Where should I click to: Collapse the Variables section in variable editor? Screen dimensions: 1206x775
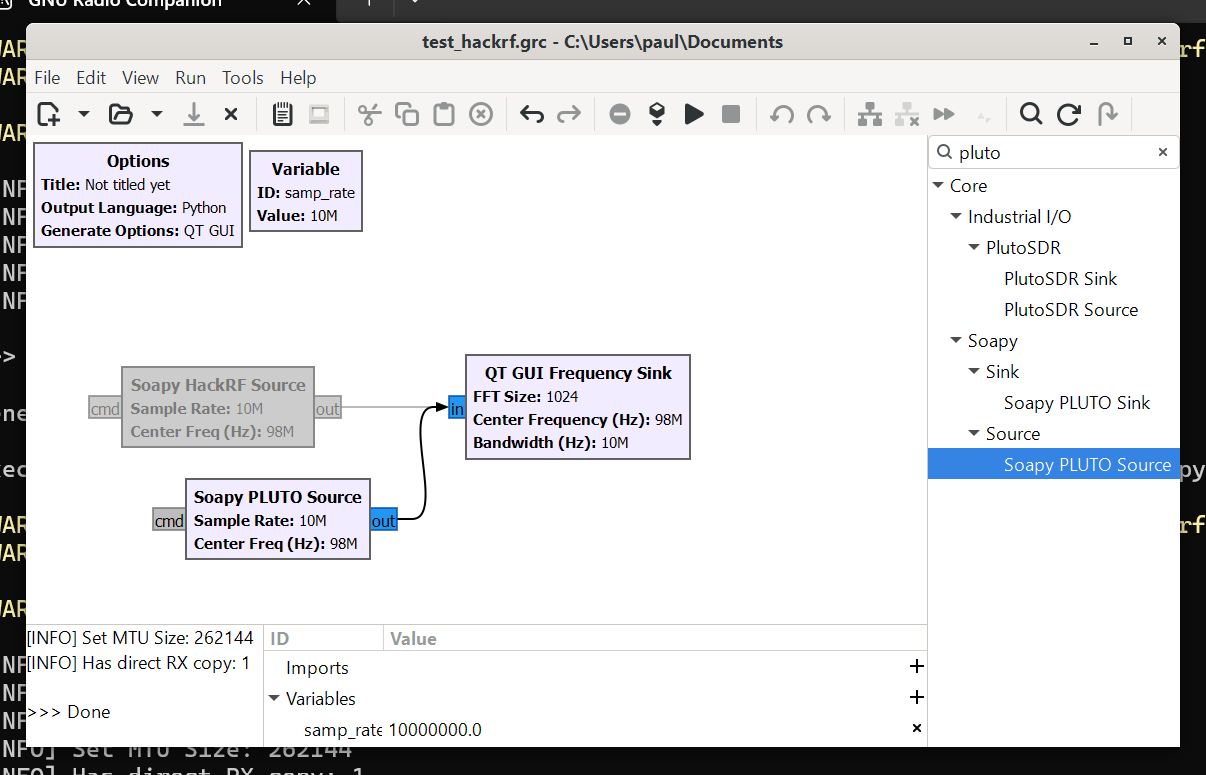pyautogui.click(x=274, y=698)
